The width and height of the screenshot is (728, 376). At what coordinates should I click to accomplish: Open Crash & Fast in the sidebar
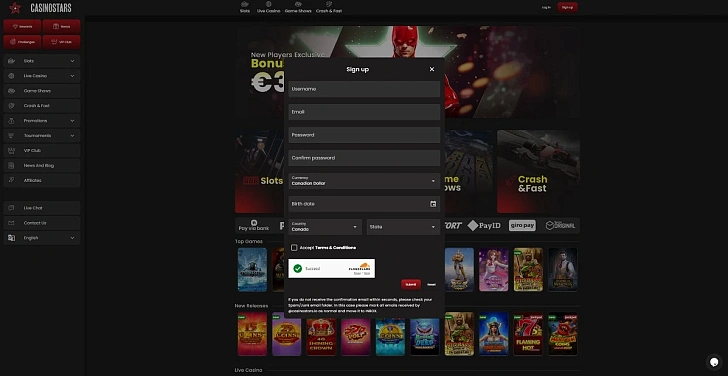click(42, 106)
